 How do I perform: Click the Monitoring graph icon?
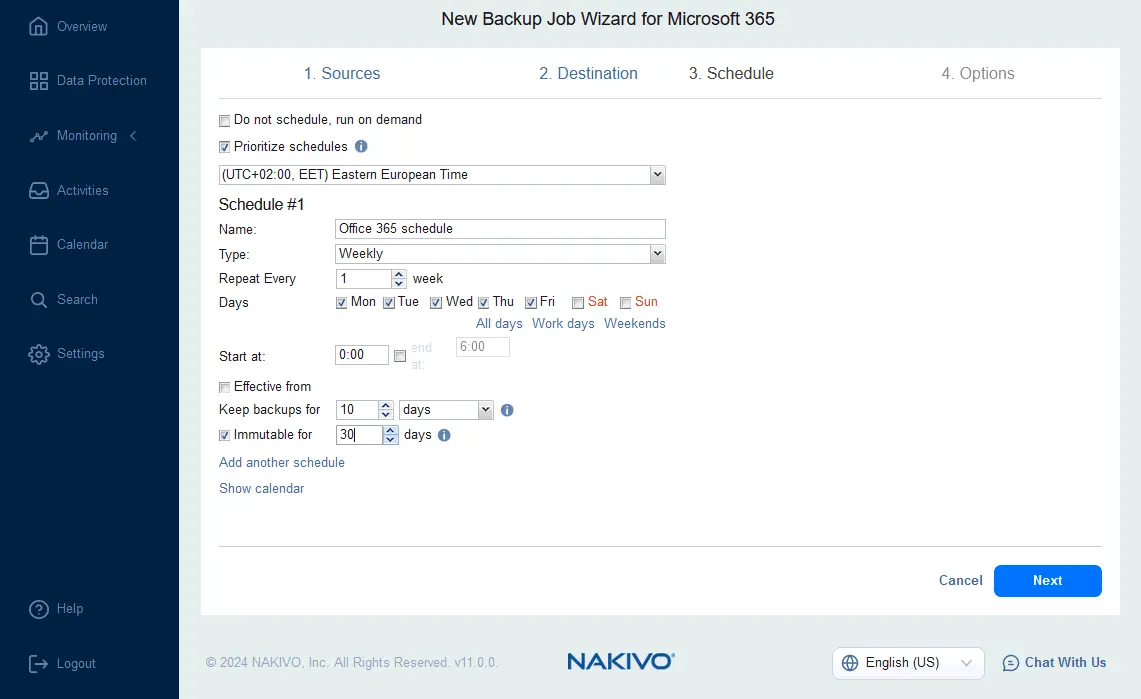(x=39, y=136)
